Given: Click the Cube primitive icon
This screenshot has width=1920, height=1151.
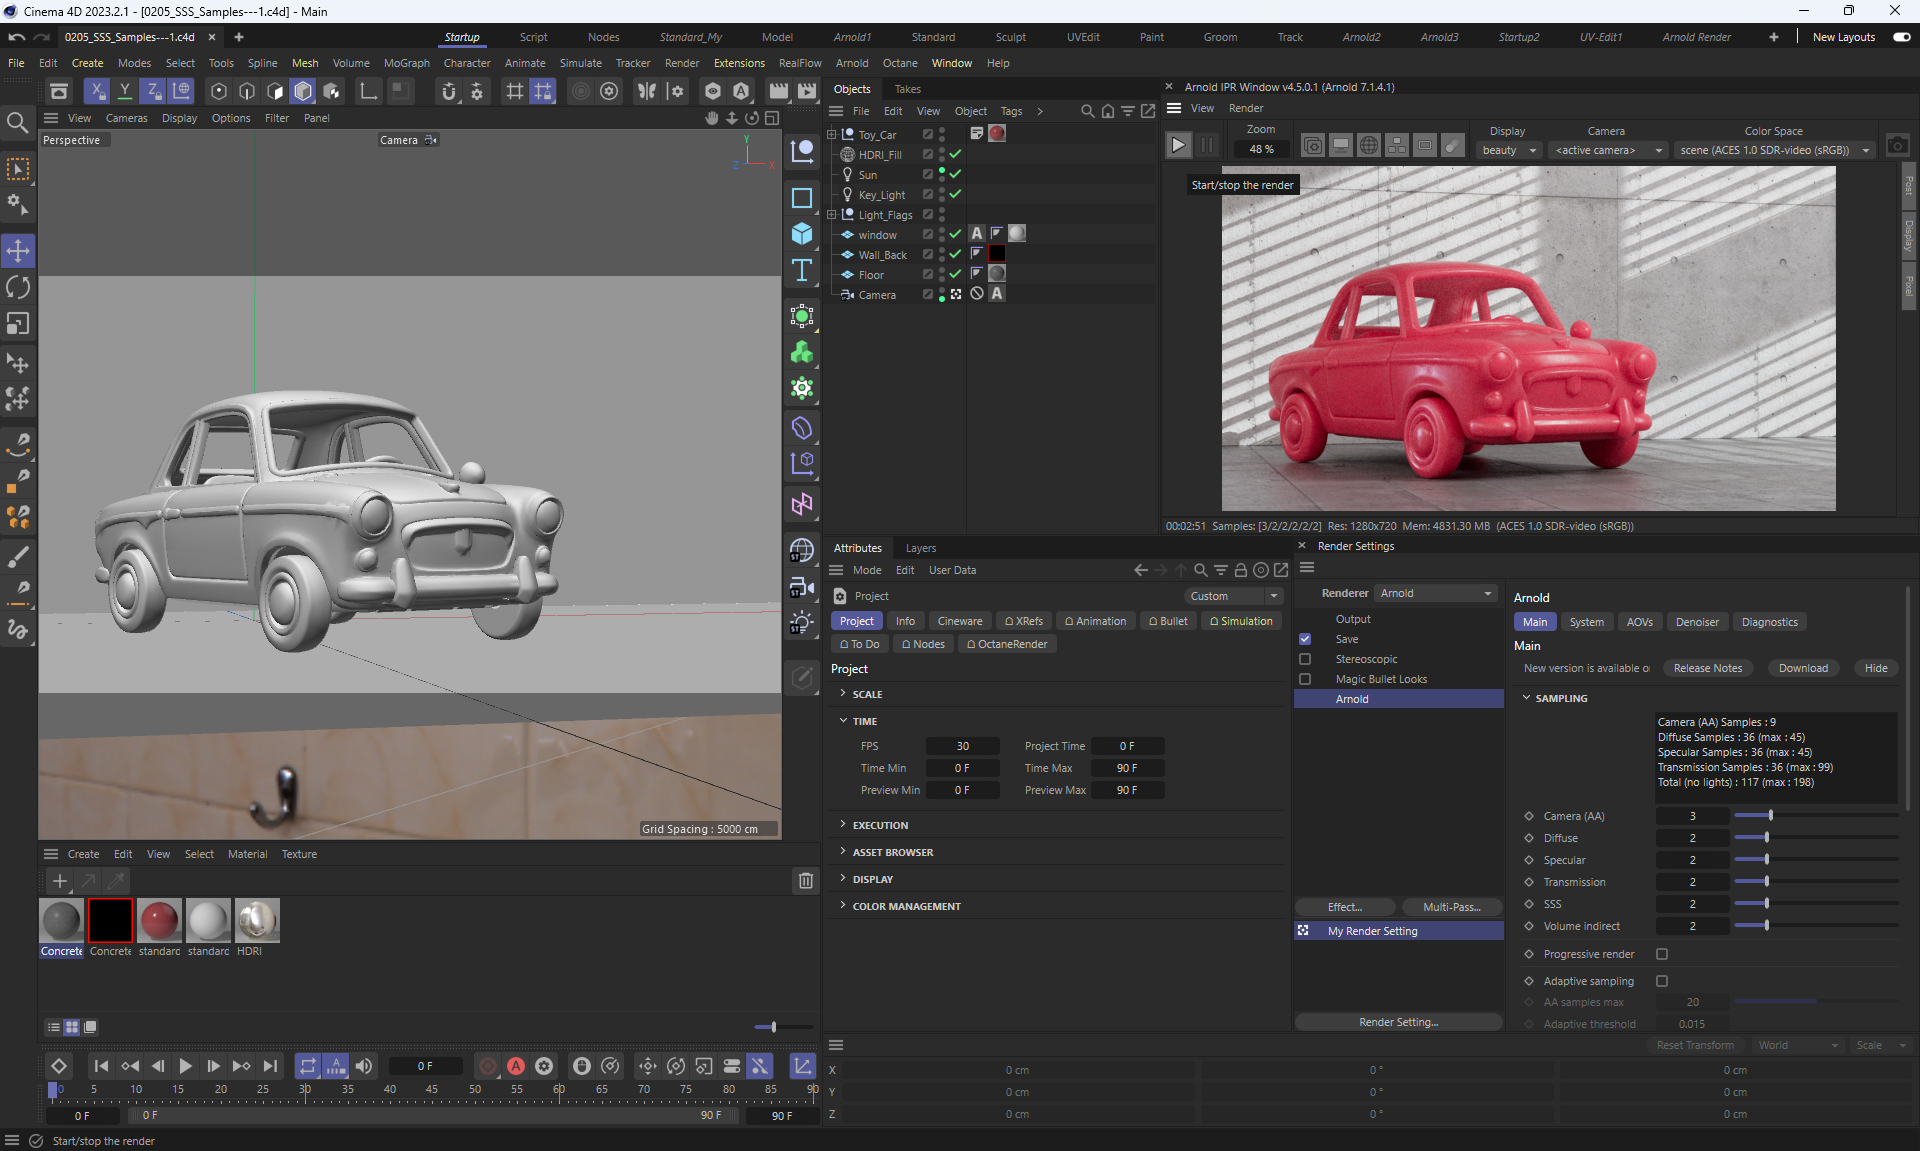Looking at the screenshot, I should click(x=802, y=234).
